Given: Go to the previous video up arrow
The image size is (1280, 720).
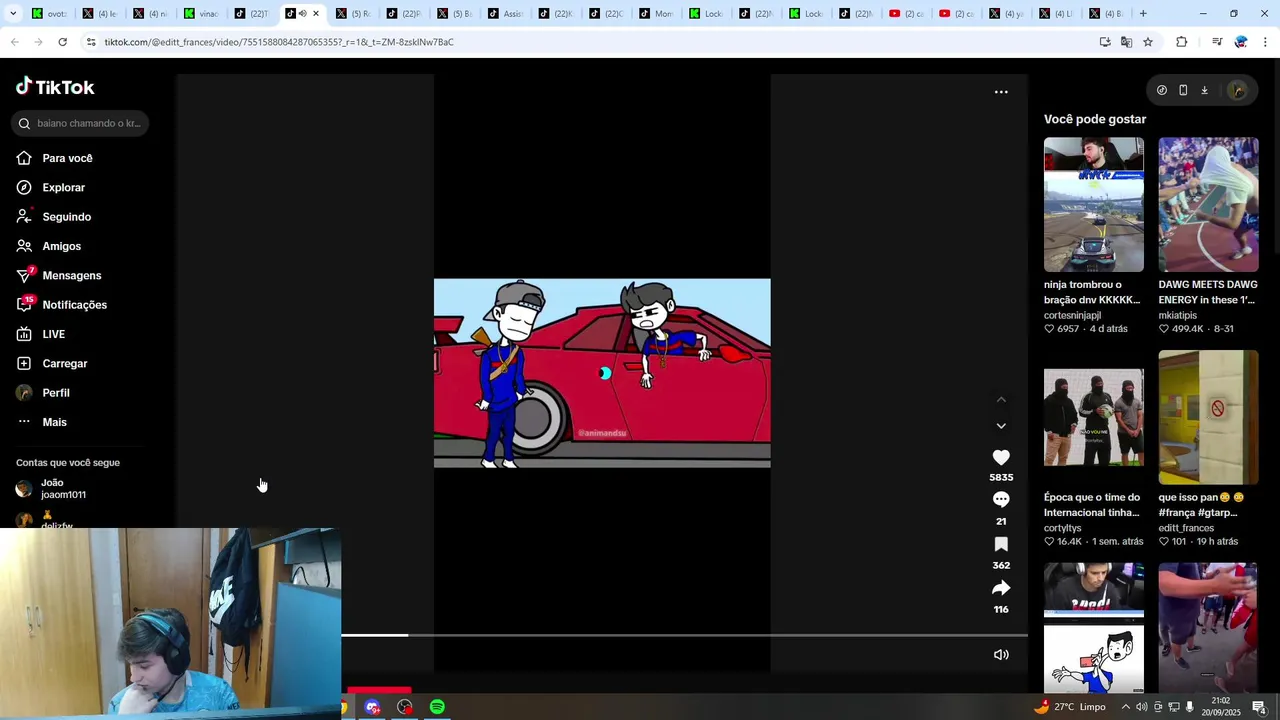Looking at the screenshot, I should 1001,400.
